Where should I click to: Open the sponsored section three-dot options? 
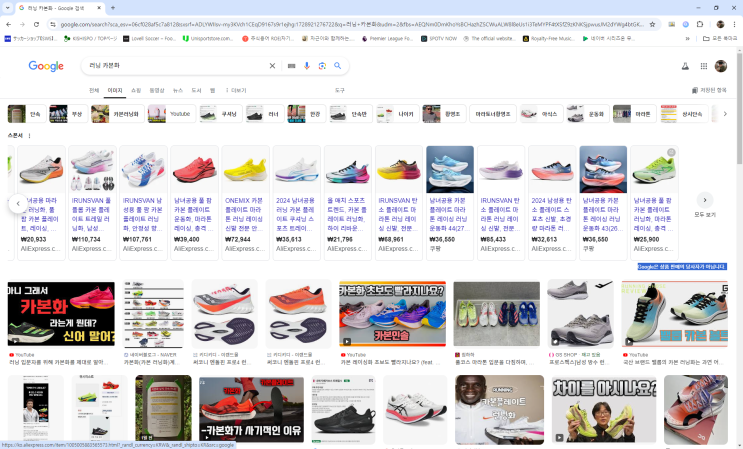coord(29,136)
